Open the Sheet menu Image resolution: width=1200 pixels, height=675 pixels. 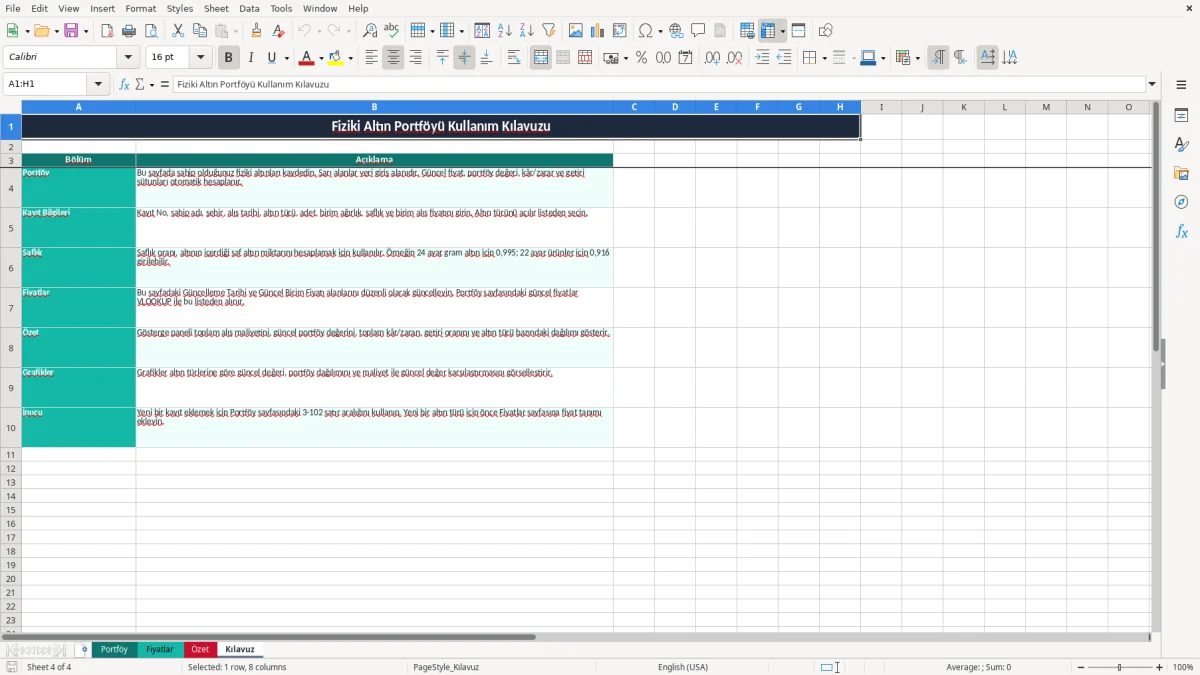(x=216, y=8)
